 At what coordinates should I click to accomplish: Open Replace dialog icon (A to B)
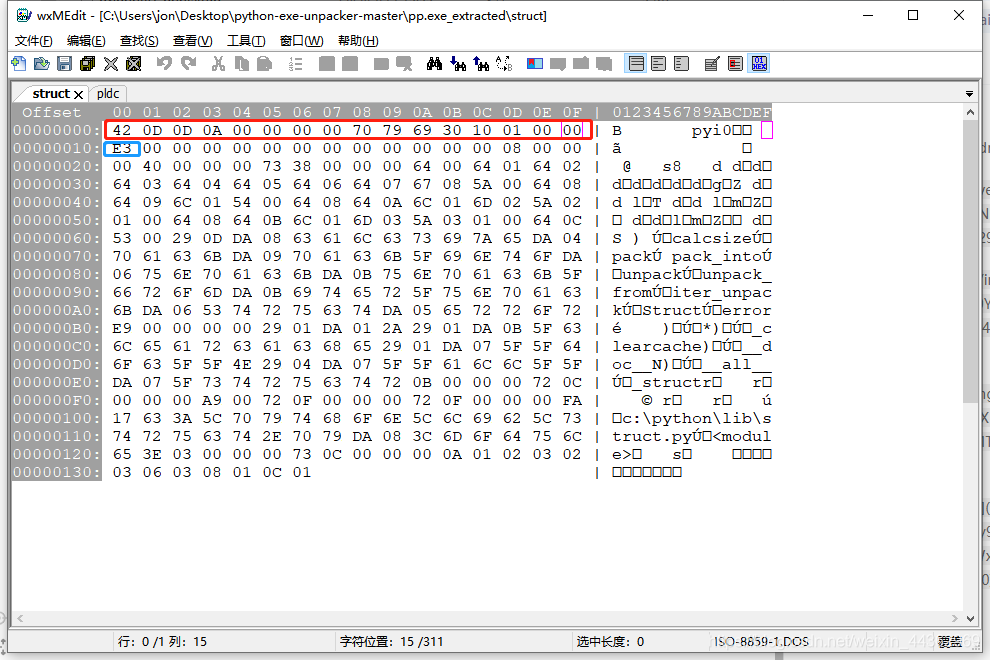pos(504,63)
